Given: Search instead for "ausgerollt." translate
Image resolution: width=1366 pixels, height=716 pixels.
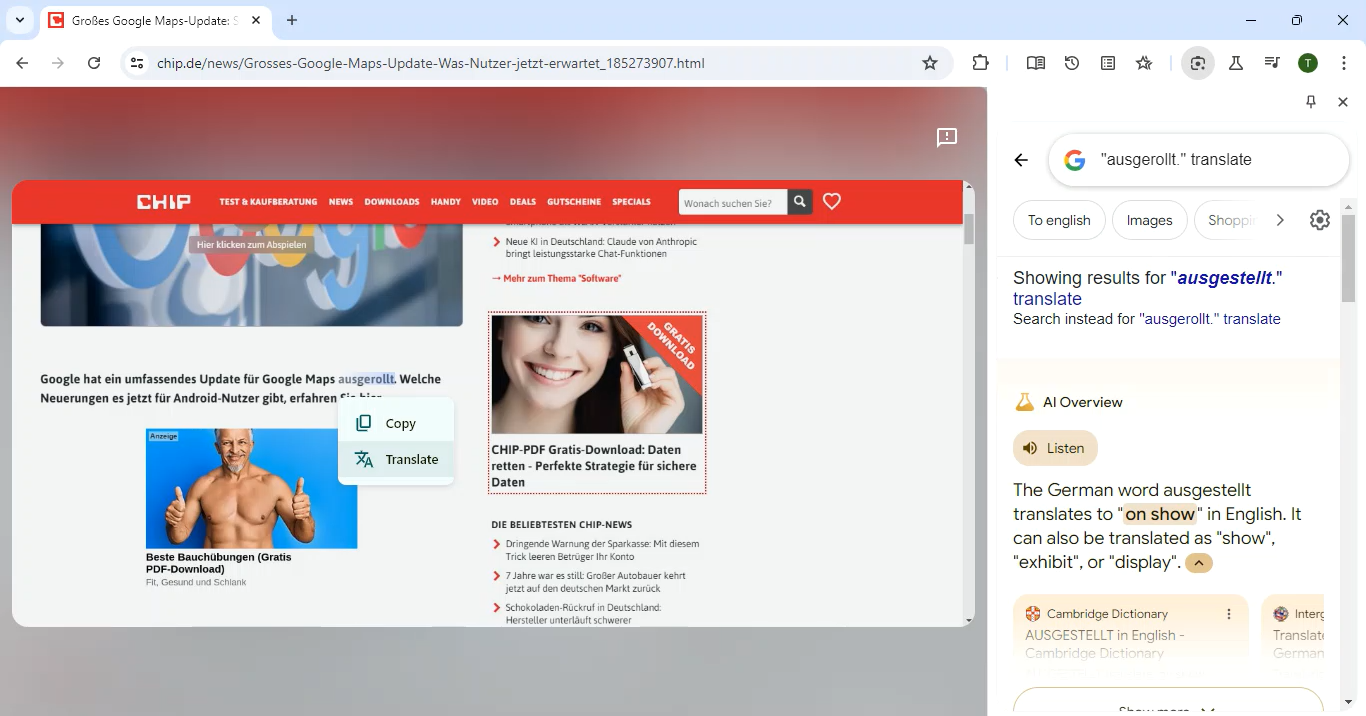Looking at the screenshot, I should (x=1209, y=319).
